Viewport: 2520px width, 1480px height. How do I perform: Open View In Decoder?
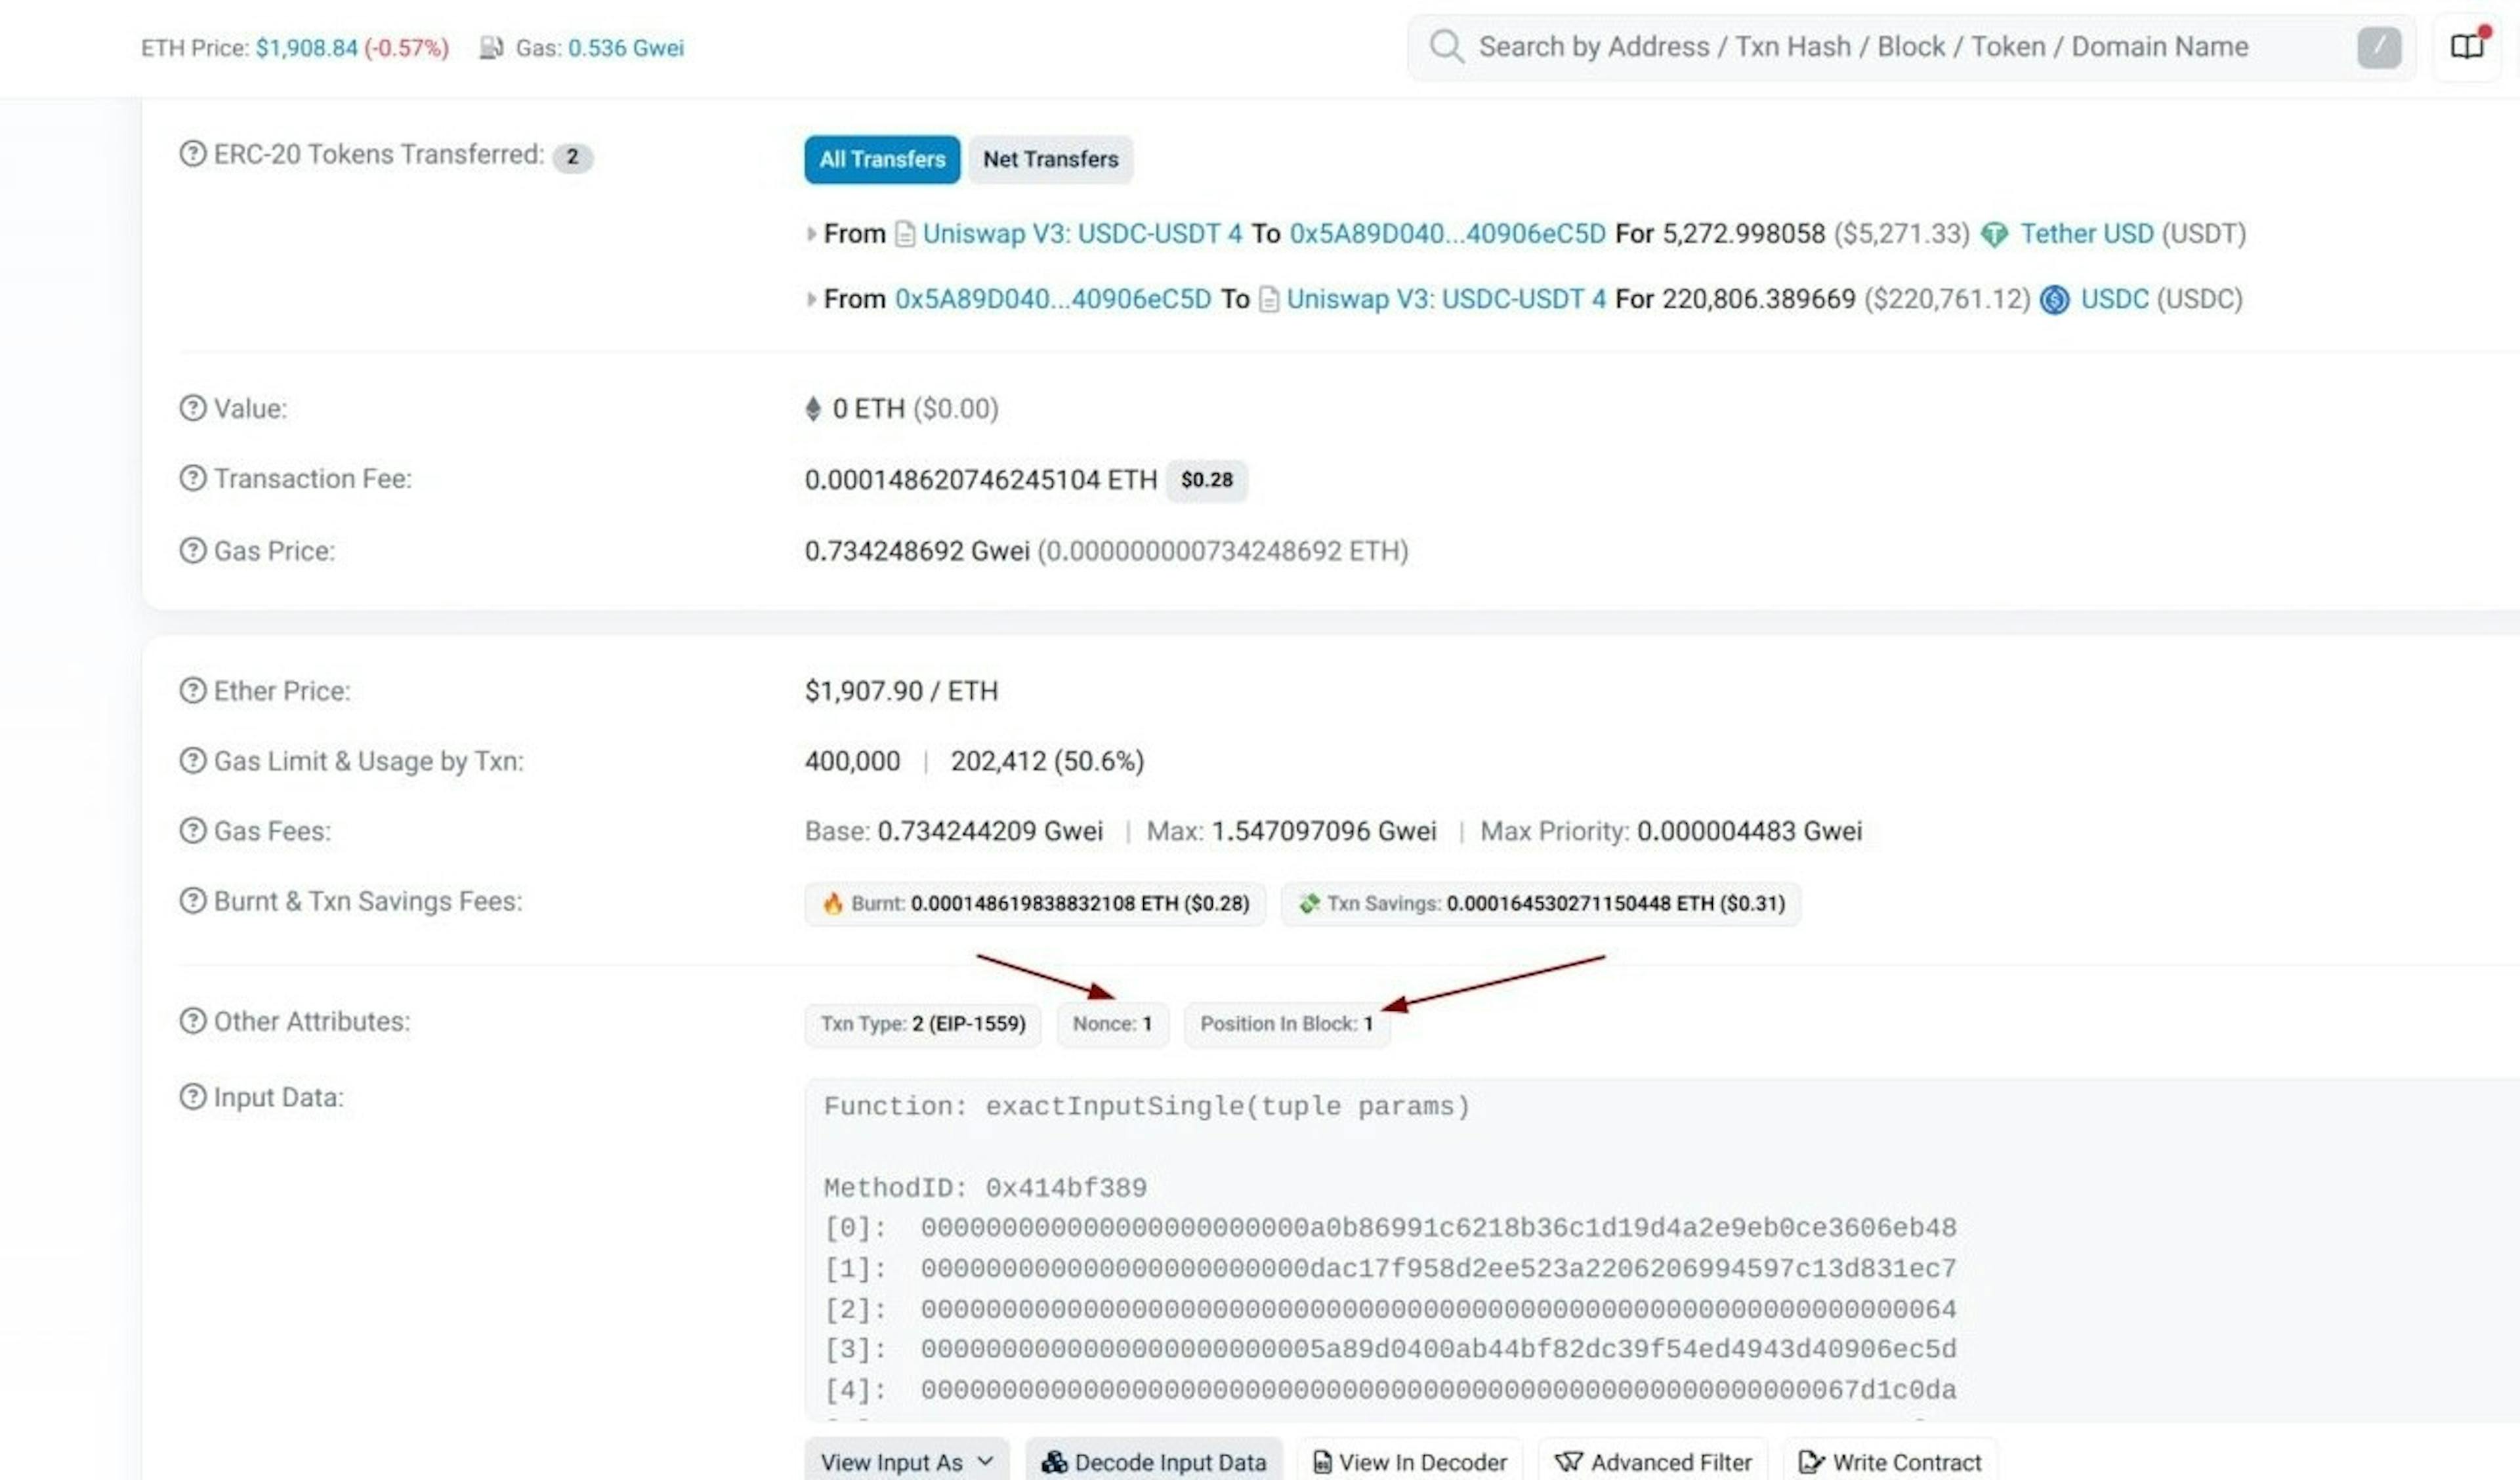click(1409, 1461)
